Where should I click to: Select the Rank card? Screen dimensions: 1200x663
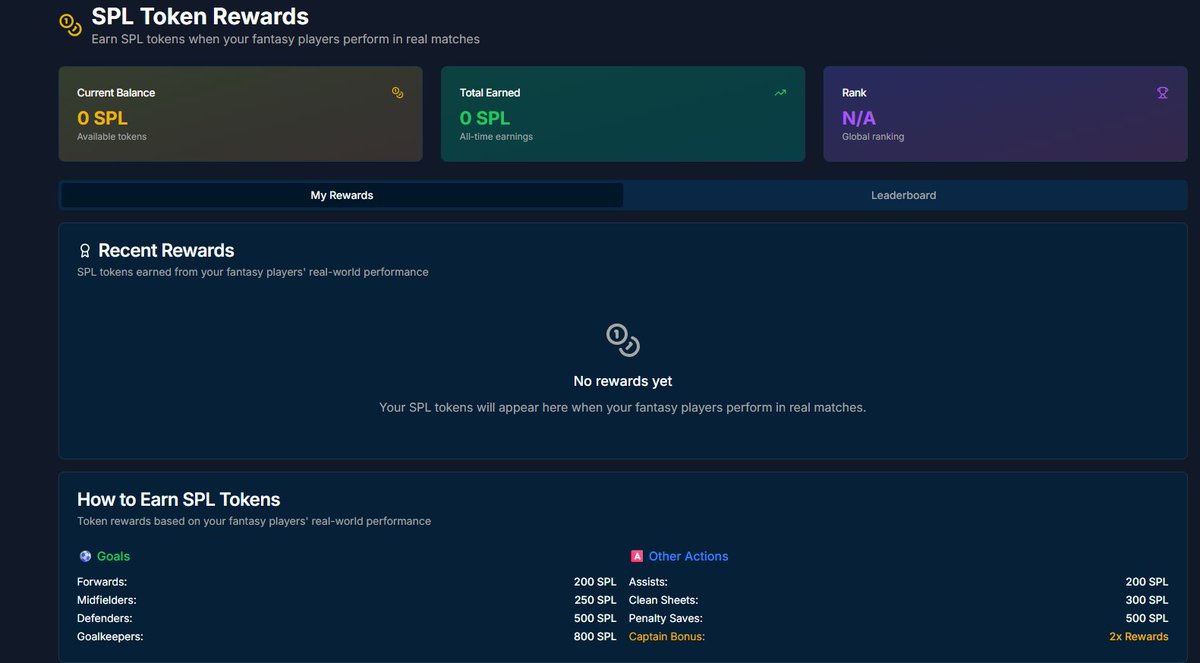click(1005, 114)
